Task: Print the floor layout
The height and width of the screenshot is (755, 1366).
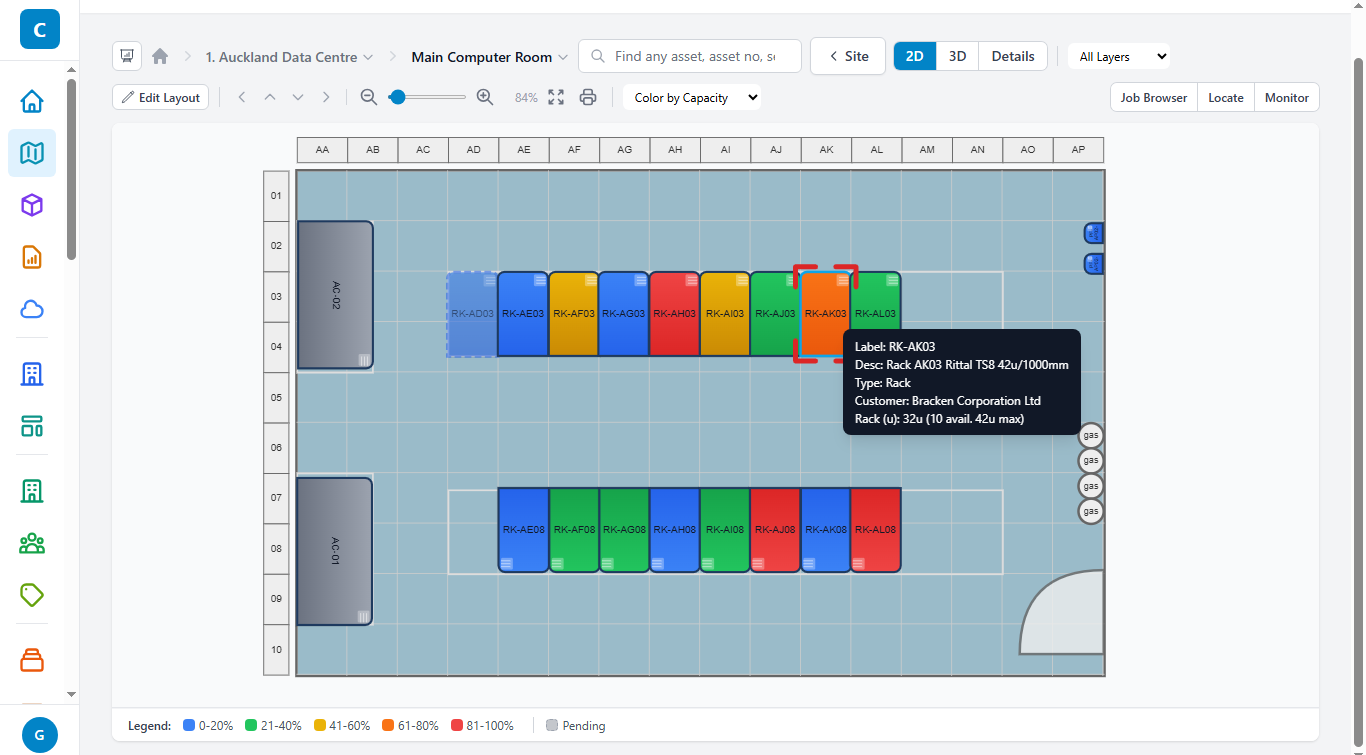Action: point(588,97)
